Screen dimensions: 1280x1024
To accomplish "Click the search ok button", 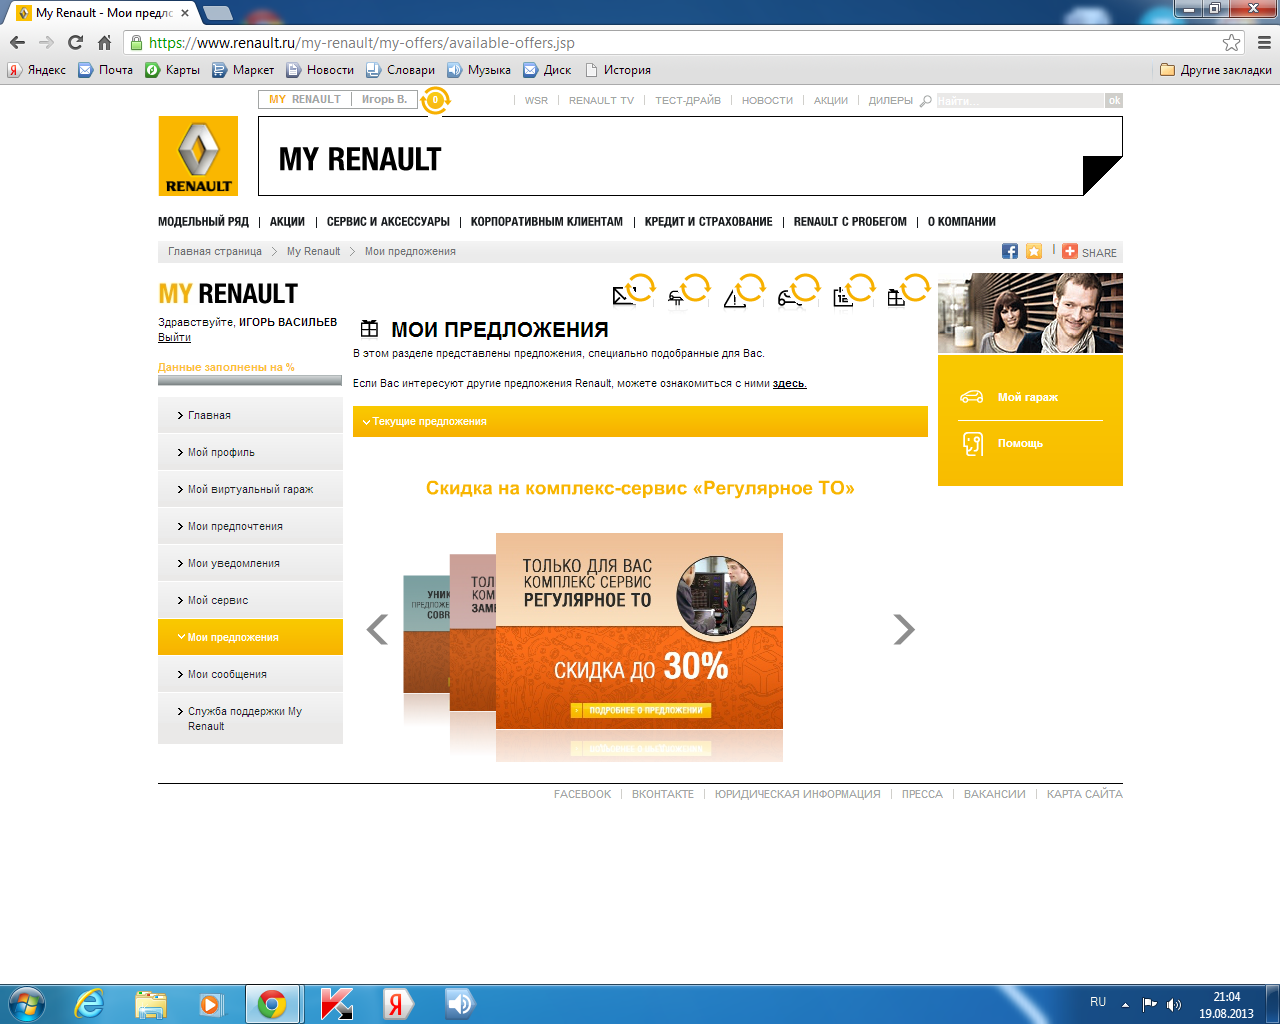I will click(x=1114, y=101).
